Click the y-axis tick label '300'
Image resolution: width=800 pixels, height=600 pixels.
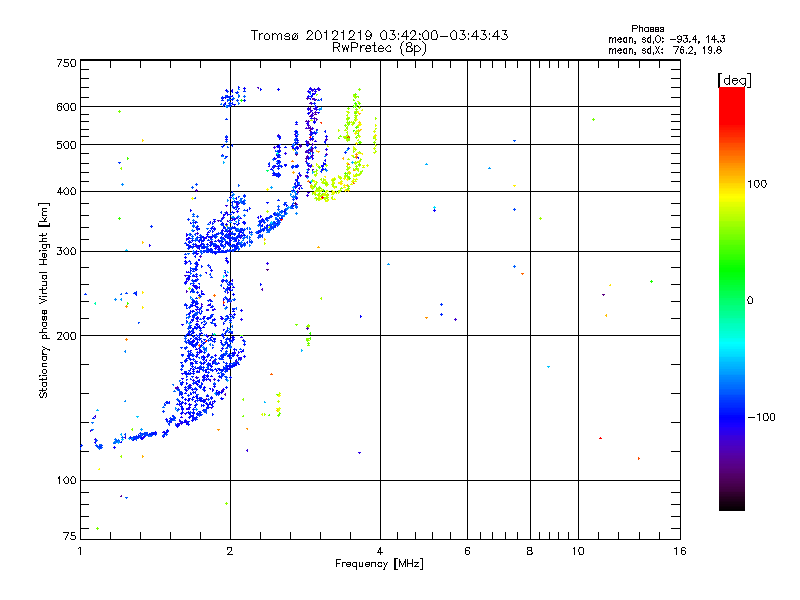pyautogui.click(x=66, y=252)
